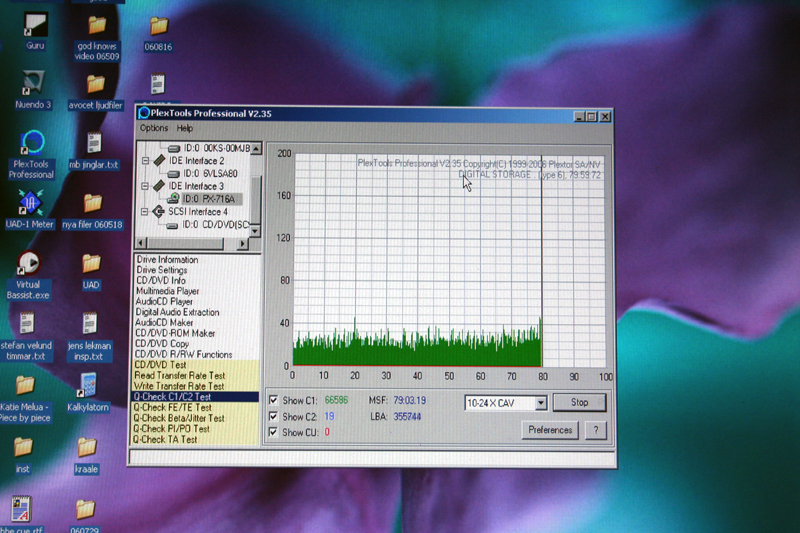
Task: Click the PX-716A drive icon
Action: pos(174,198)
